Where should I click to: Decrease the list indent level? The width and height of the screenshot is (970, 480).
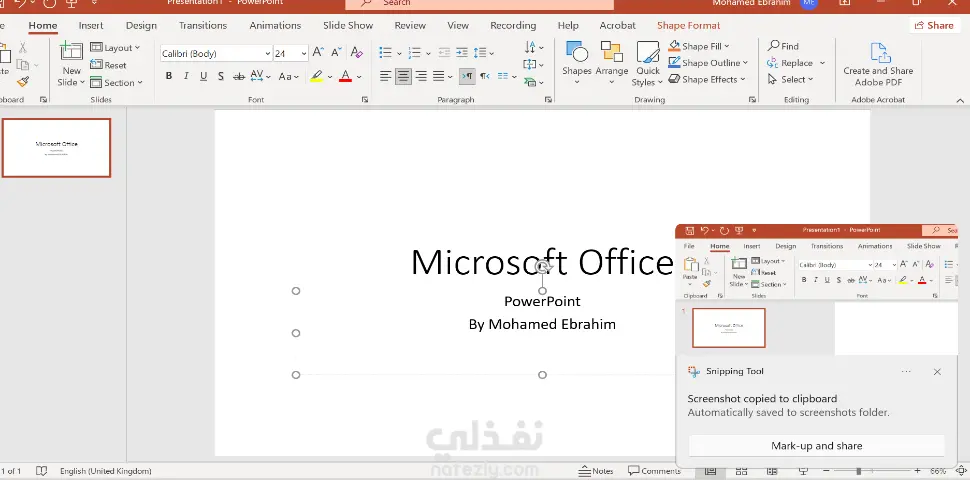[444, 53]
